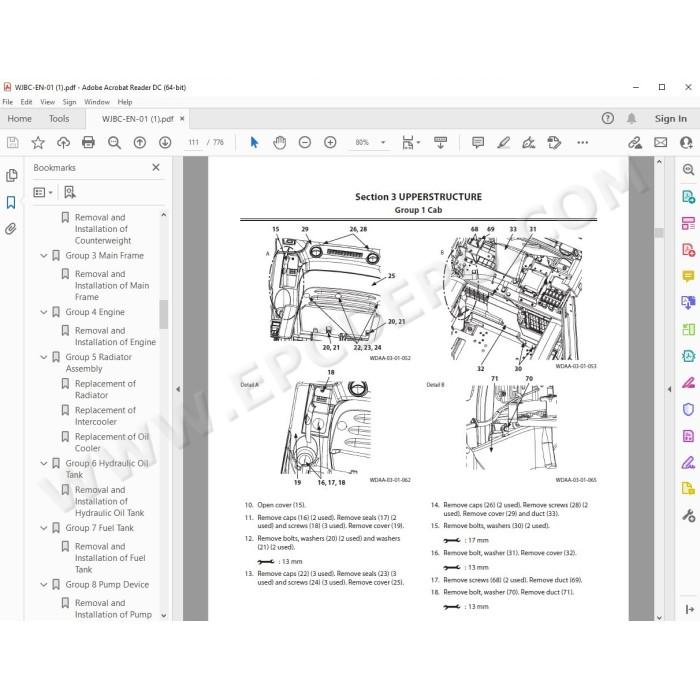This screenshot has width=700, height=700.
Task: Open the View menu
Action: coord(47,102)
